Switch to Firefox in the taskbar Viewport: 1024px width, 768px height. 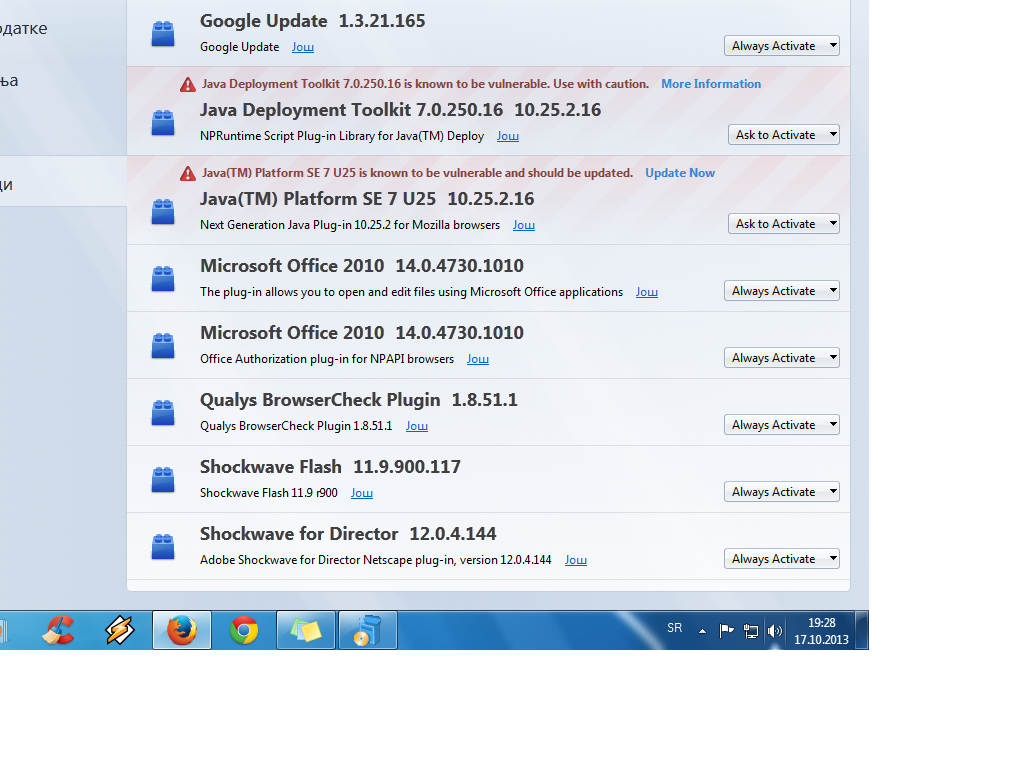(182, 630)
